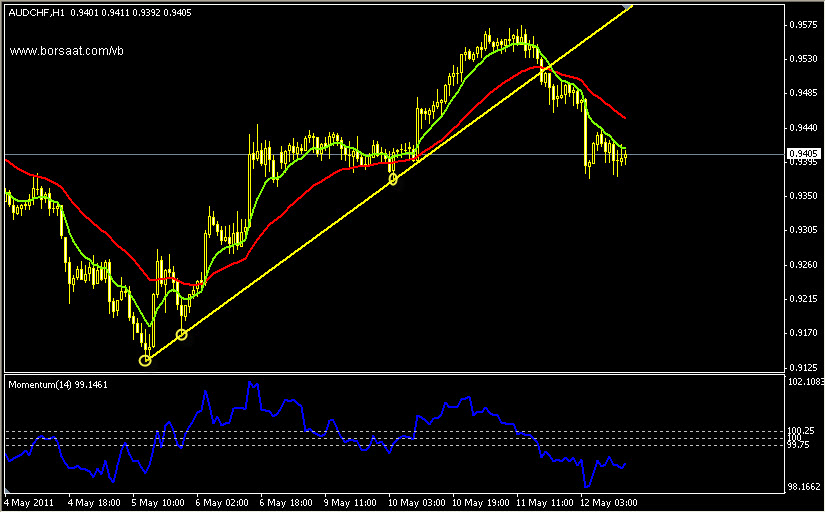Image resolution: width=826 pixels, height=513 pixels.
Task: Click the 0.9260 price scale label
Action: [x=803, y=265]
